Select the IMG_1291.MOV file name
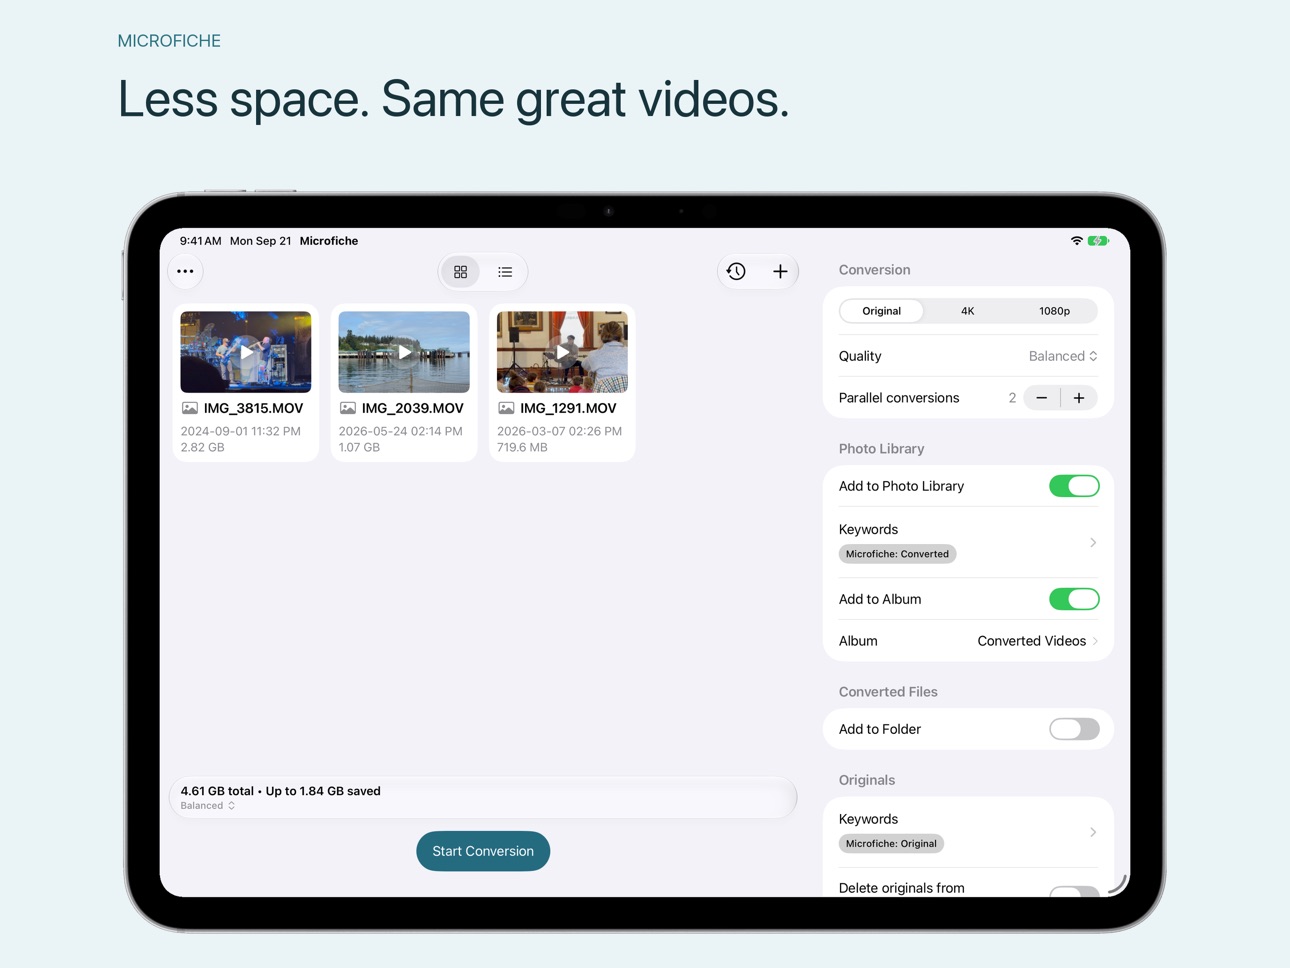Image resolution: width=1290 pixels, height=968 pixels. pos(568,408)
